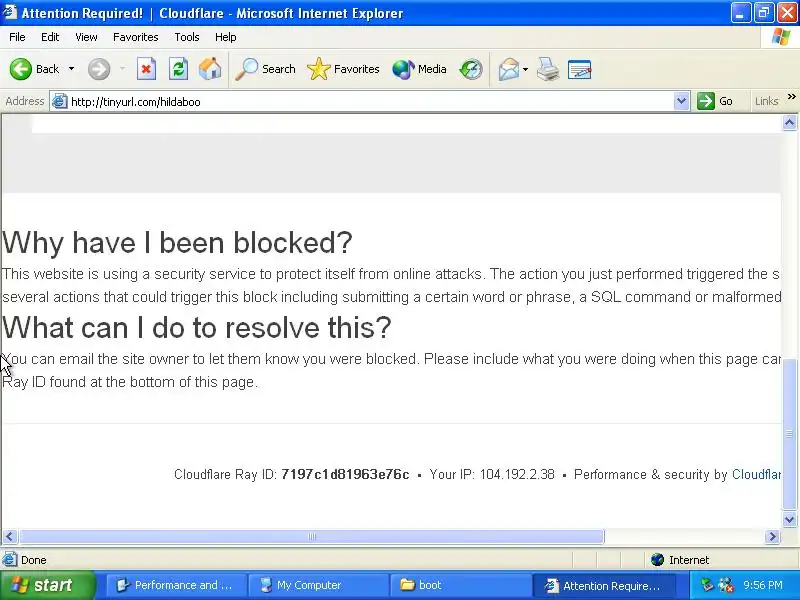This screenshot has width=800, height=600.
Task: Switch to Performance and... taskbar window
Action: (176, 585)
